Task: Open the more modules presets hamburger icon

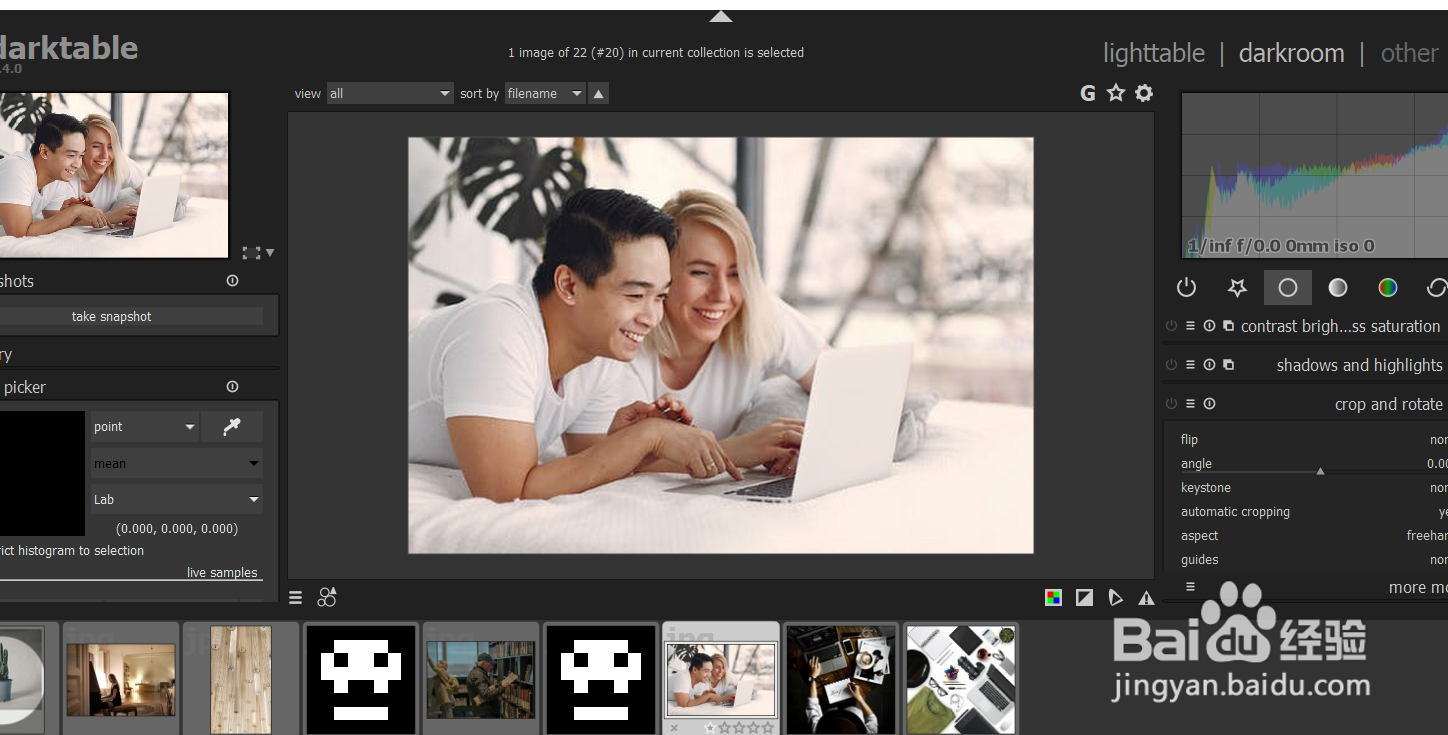Action: 1190,587
